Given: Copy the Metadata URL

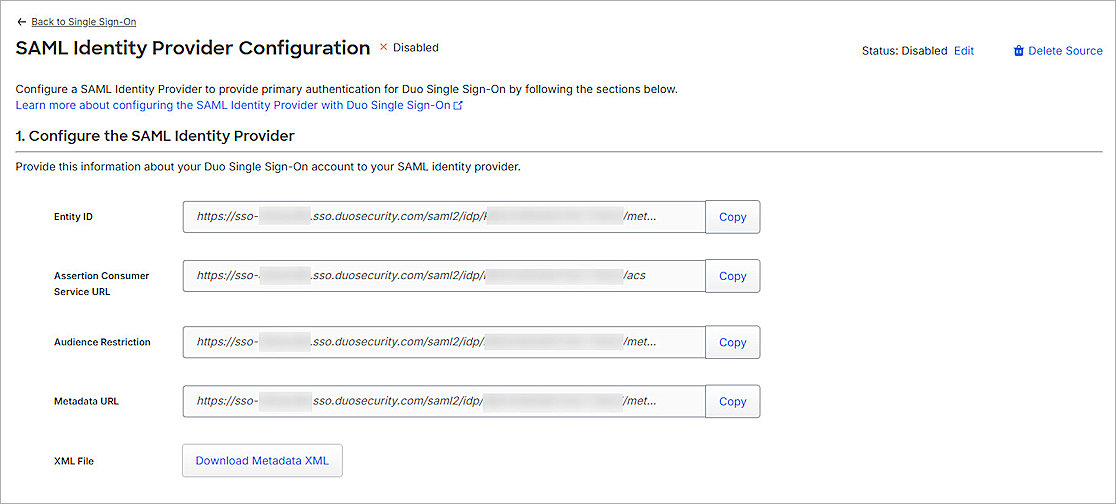Looking at the screenshot, I should tap(732, 401).
